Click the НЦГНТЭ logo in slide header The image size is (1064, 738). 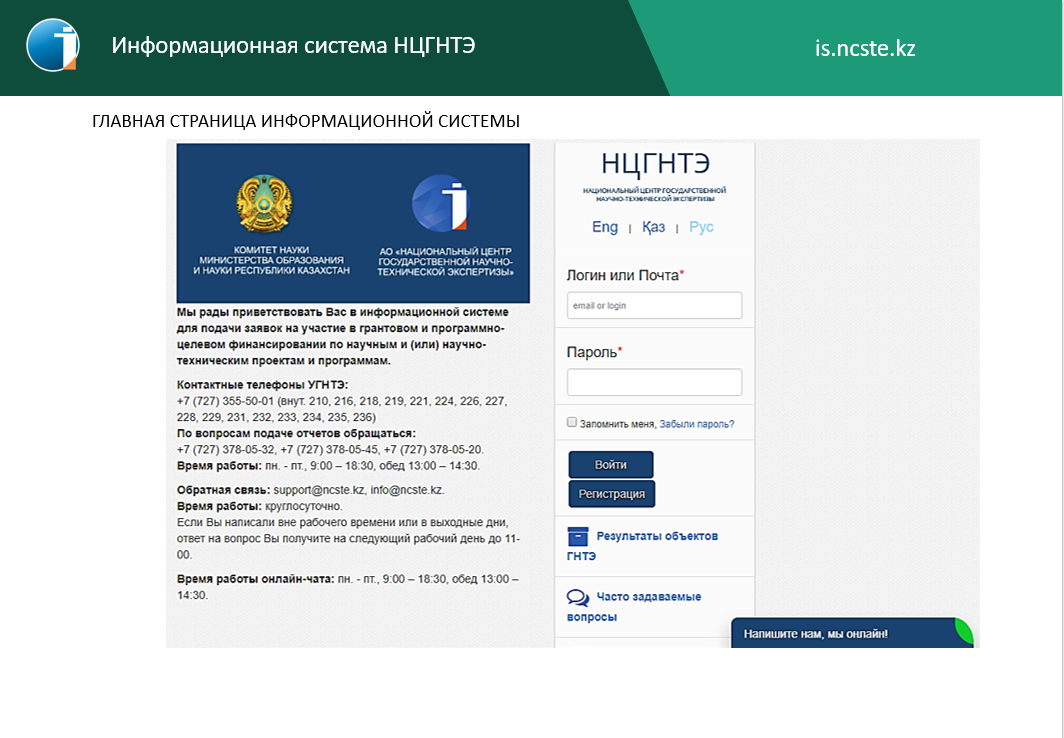[53, 45]
